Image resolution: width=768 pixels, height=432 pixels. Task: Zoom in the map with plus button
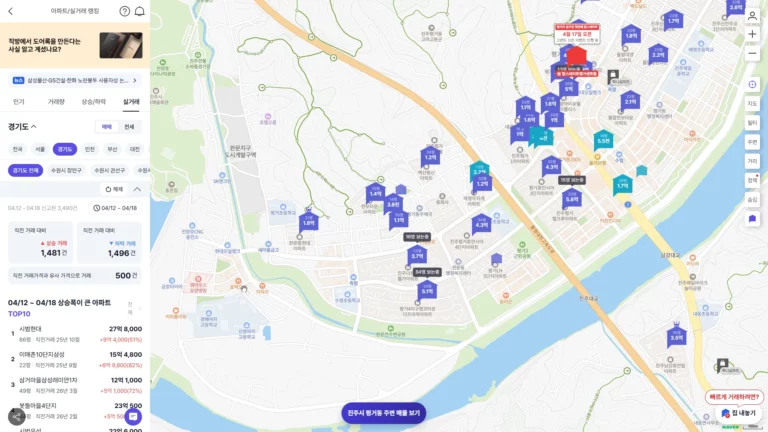pyautogui.click(x=752, y=34)
